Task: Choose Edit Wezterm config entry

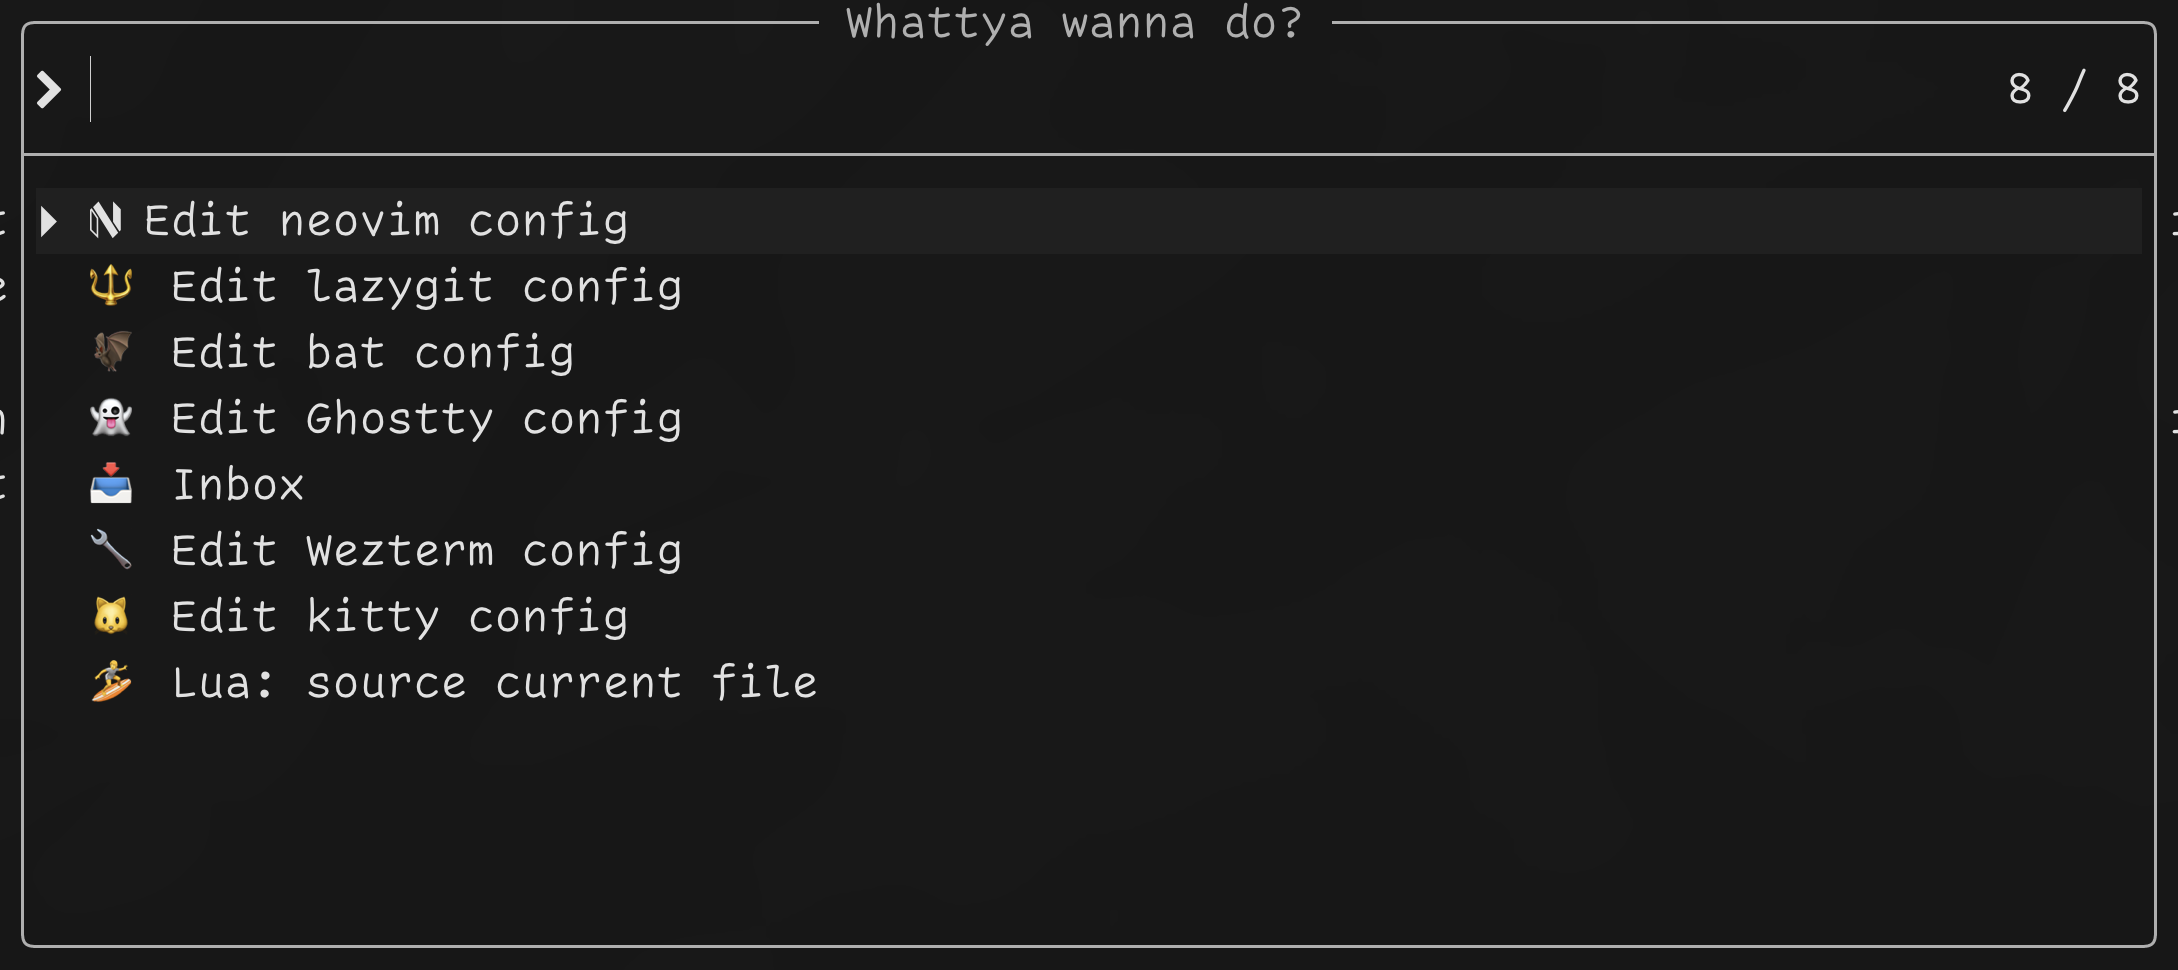Action: 427,549
